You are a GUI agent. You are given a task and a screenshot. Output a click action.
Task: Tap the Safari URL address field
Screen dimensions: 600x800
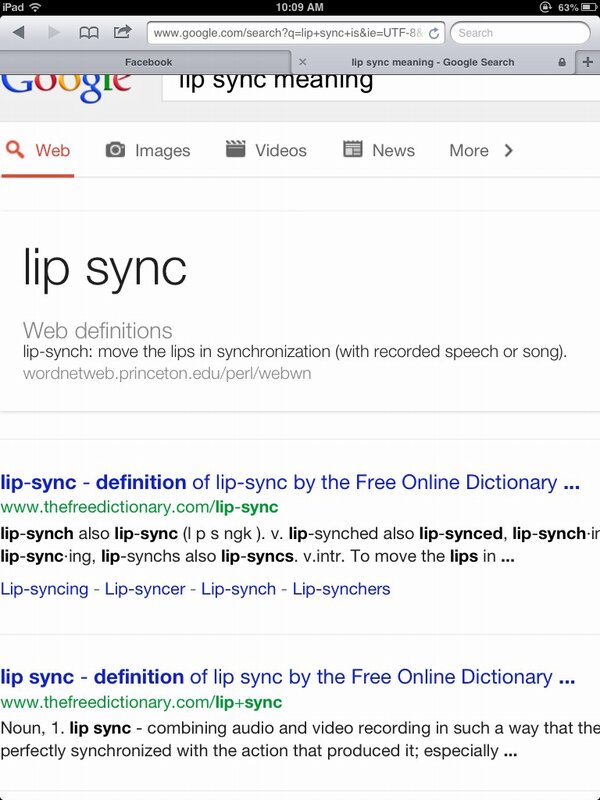296,33
